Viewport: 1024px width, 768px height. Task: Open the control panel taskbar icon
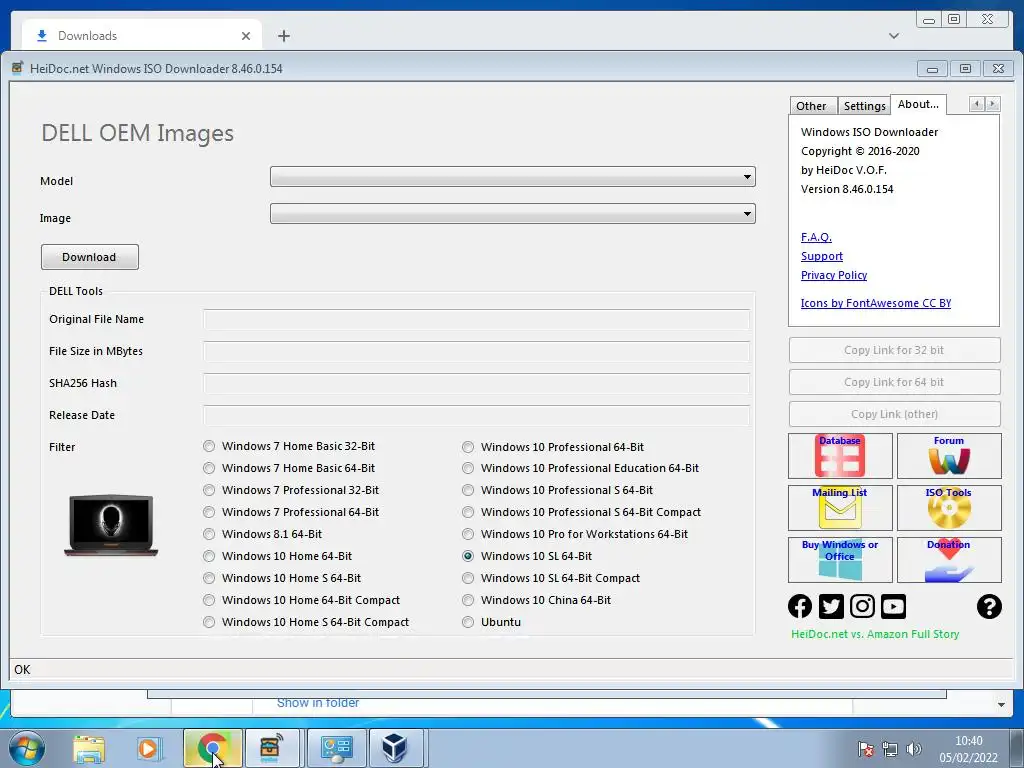click(x=336, y=748)
